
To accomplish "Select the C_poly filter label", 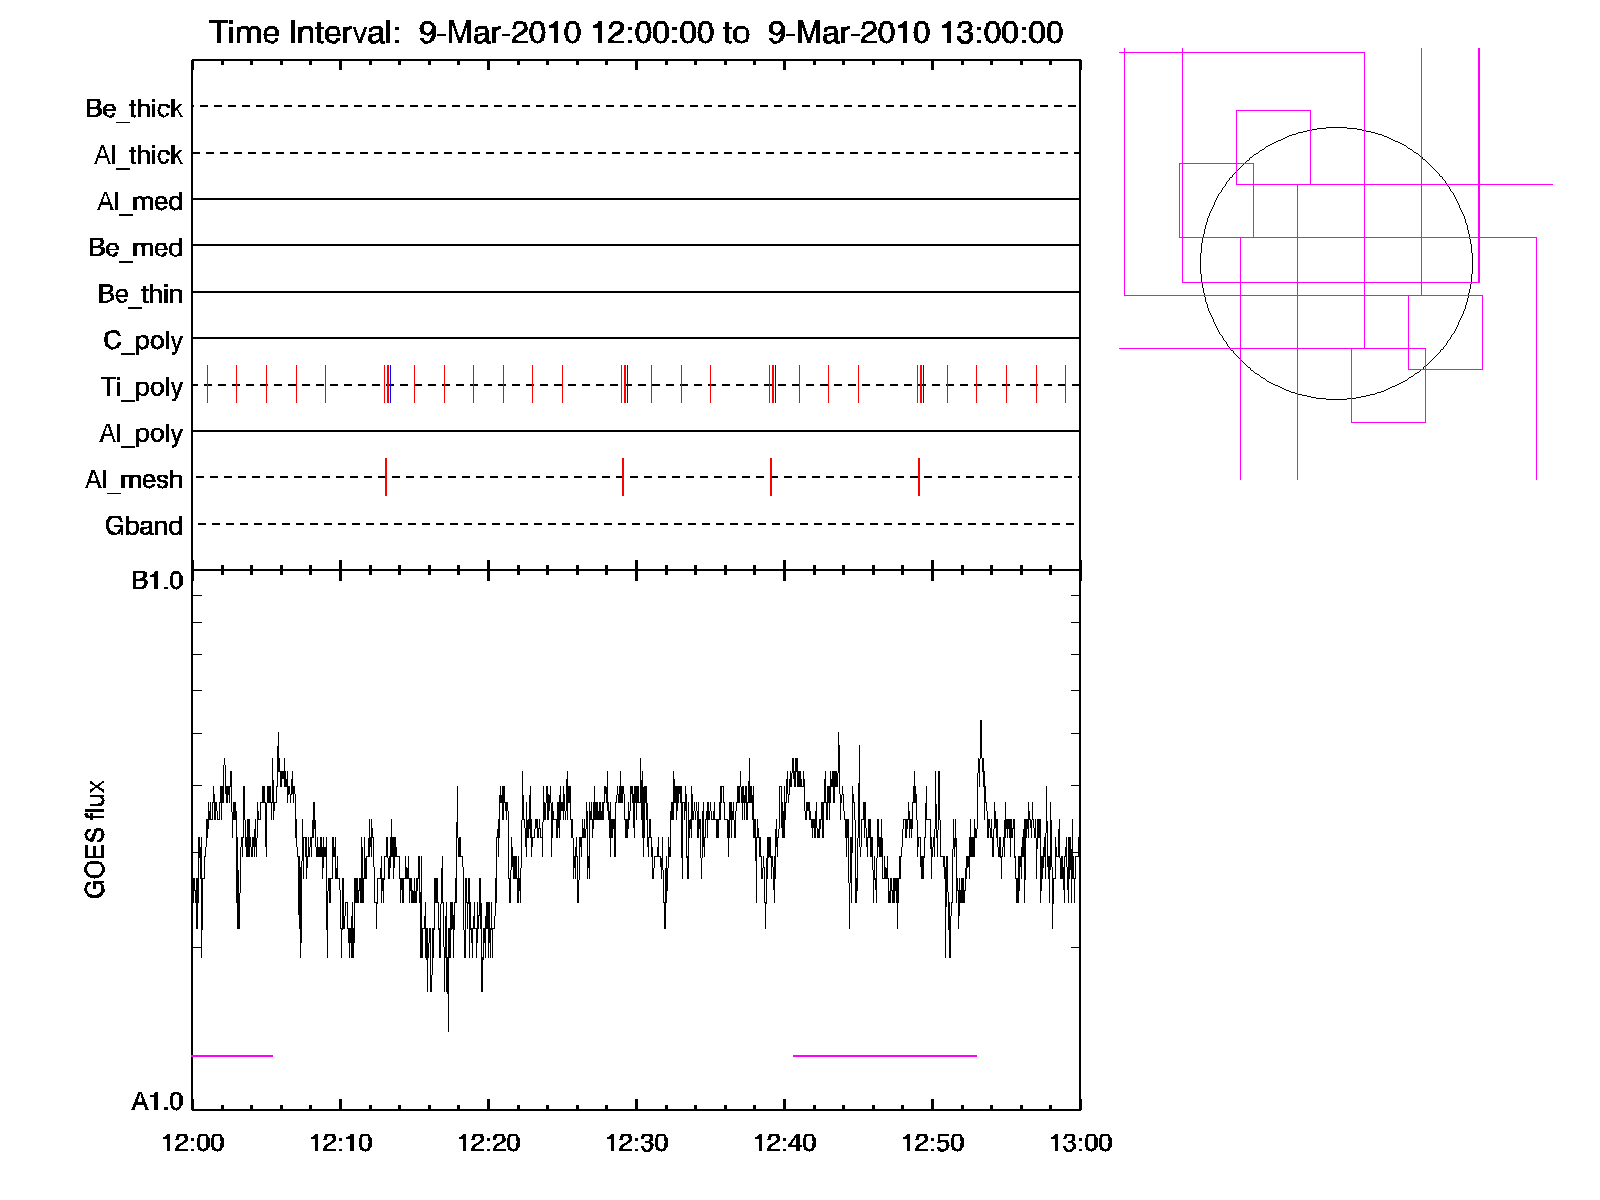I will tap(142, 341).
